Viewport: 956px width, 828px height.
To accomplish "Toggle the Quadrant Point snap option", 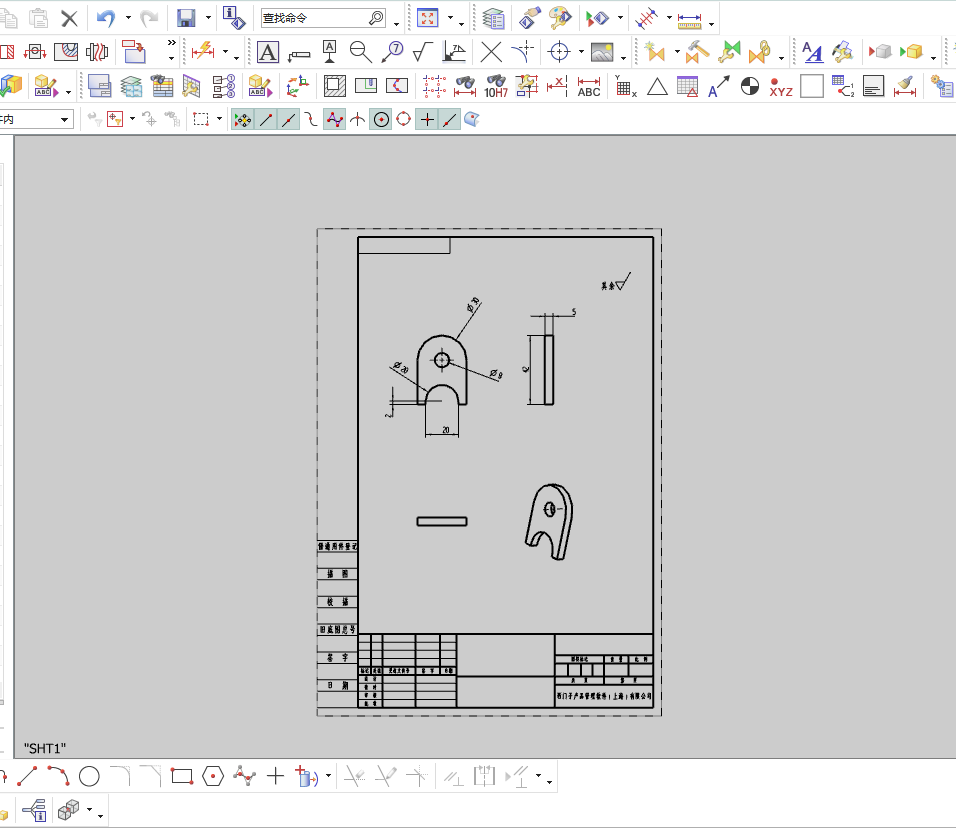I will (404, 120).
